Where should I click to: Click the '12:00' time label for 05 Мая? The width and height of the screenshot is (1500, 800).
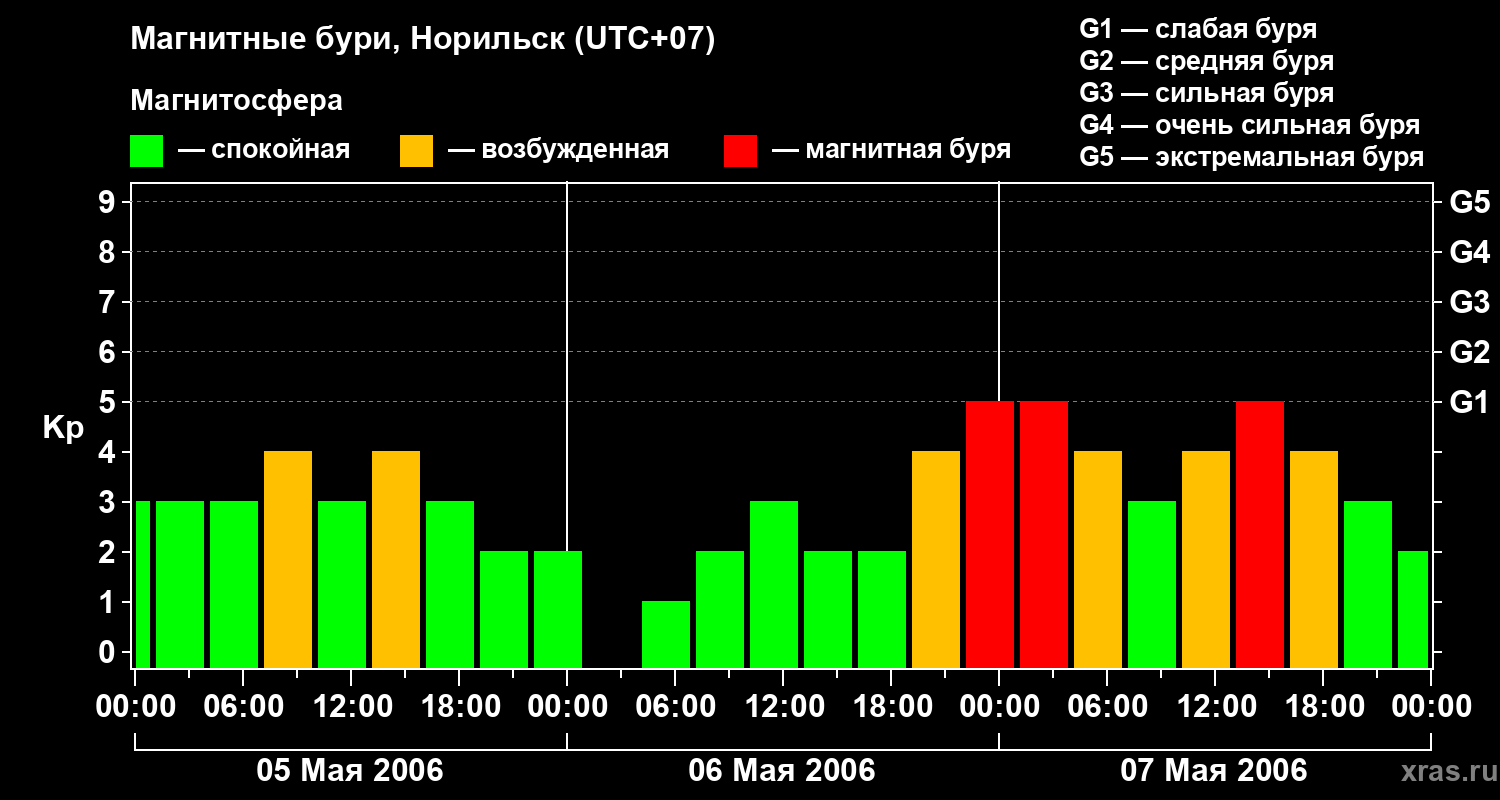[x=351, y=707]
